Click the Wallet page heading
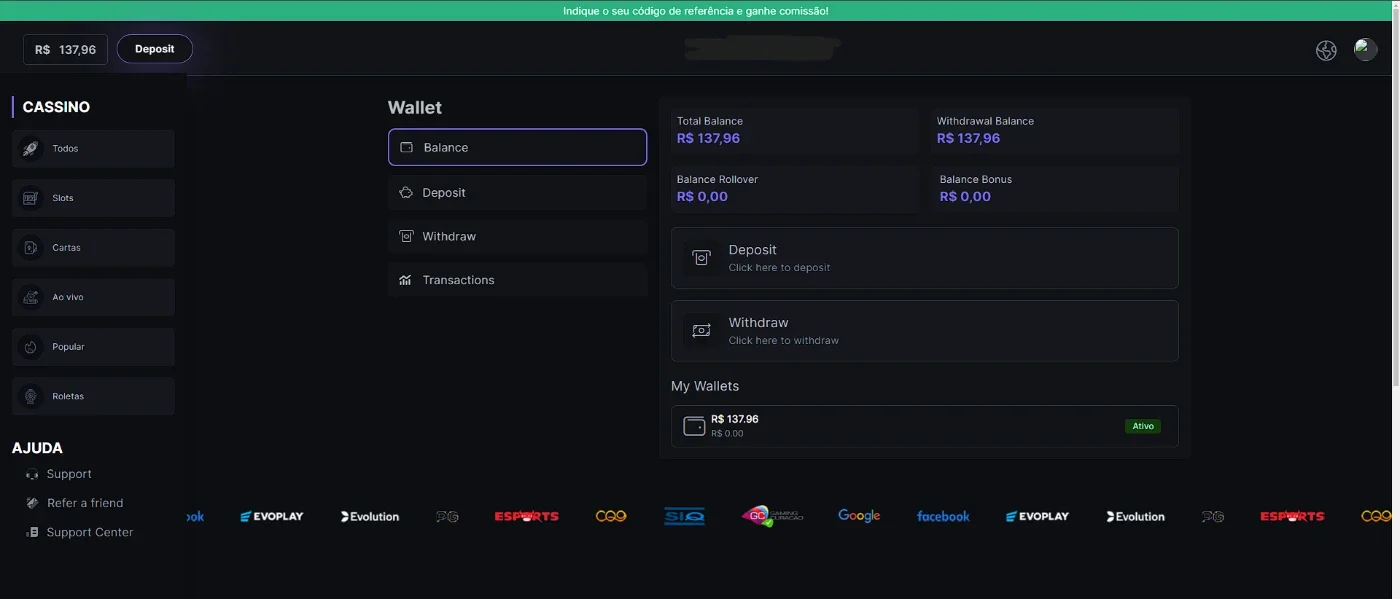1400x599 pixels. click(415, 107)
